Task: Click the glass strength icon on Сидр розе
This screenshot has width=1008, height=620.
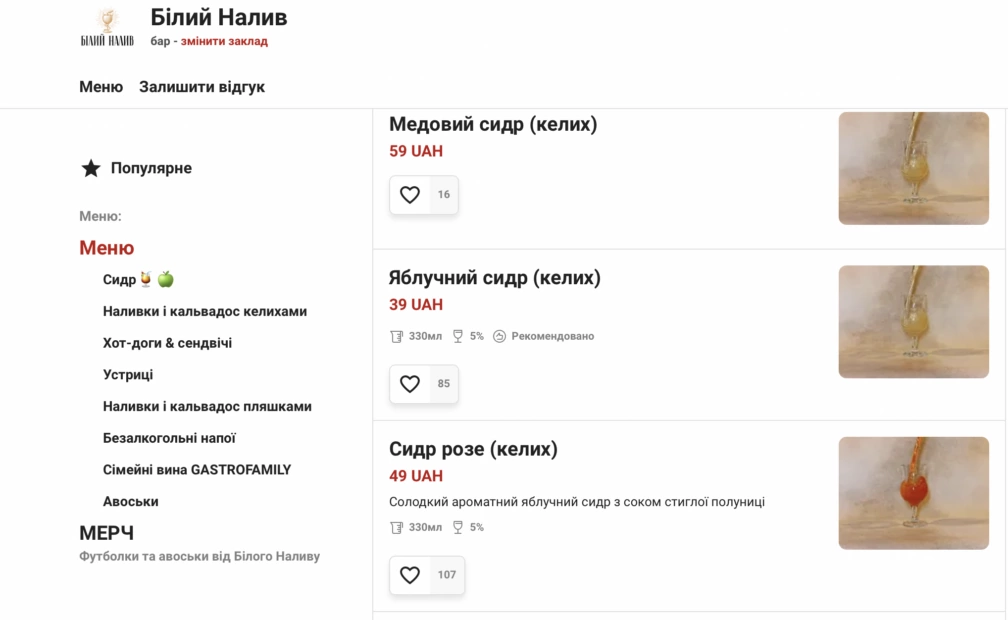Action: [x=458, y=527]
